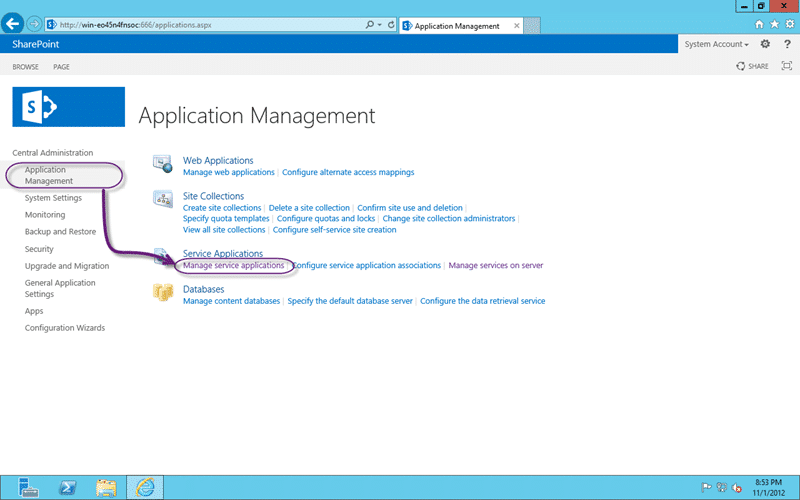Open Apps in left navigation
The image size is (800, 500).
(34, 311)
